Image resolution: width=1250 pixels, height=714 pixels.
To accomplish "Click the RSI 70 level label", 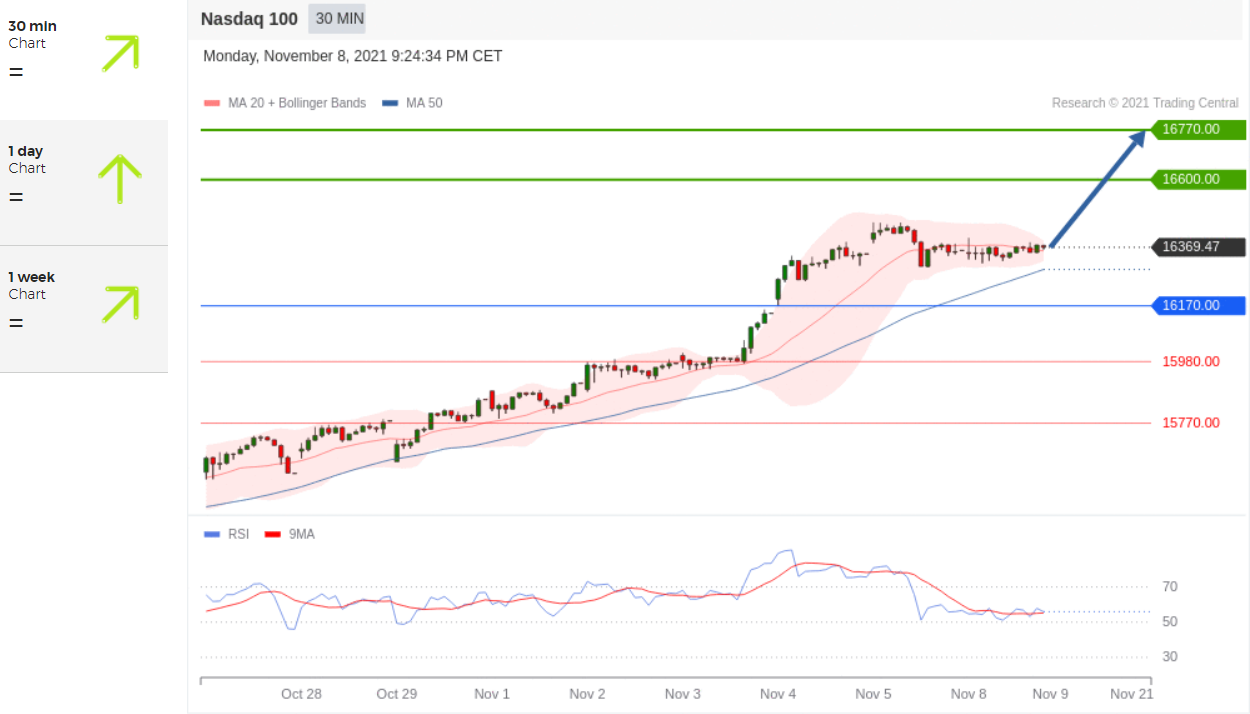I will 1170,587.
